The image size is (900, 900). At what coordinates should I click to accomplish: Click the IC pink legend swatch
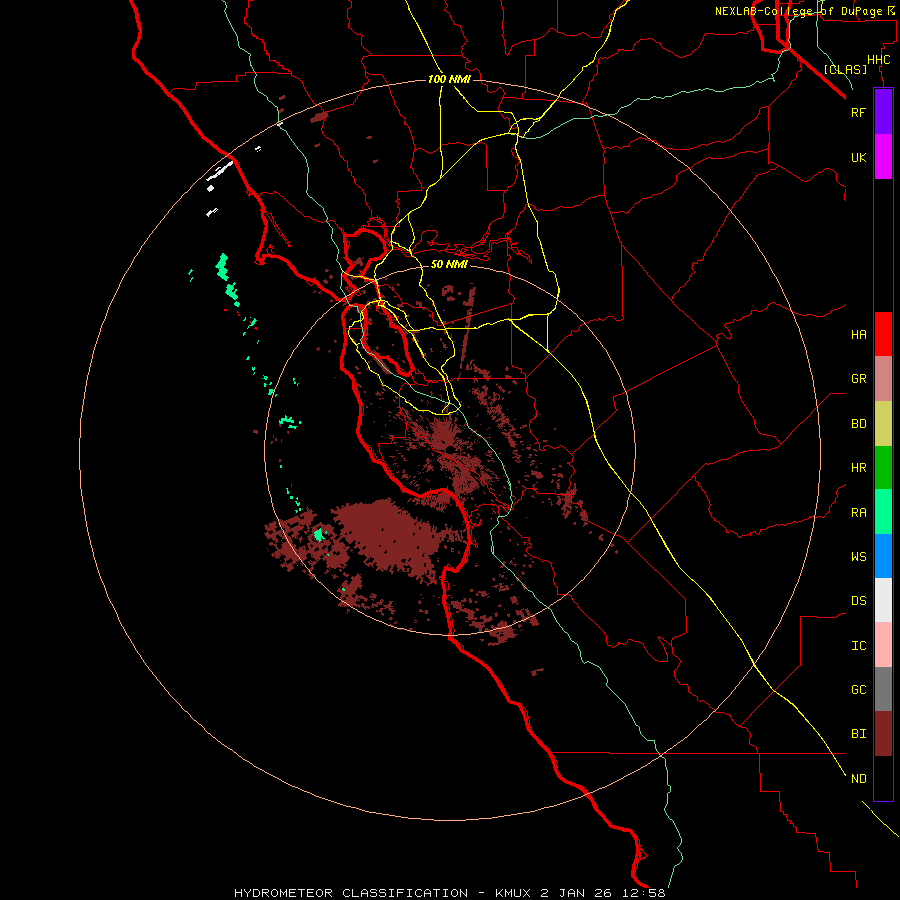[883, 645]
